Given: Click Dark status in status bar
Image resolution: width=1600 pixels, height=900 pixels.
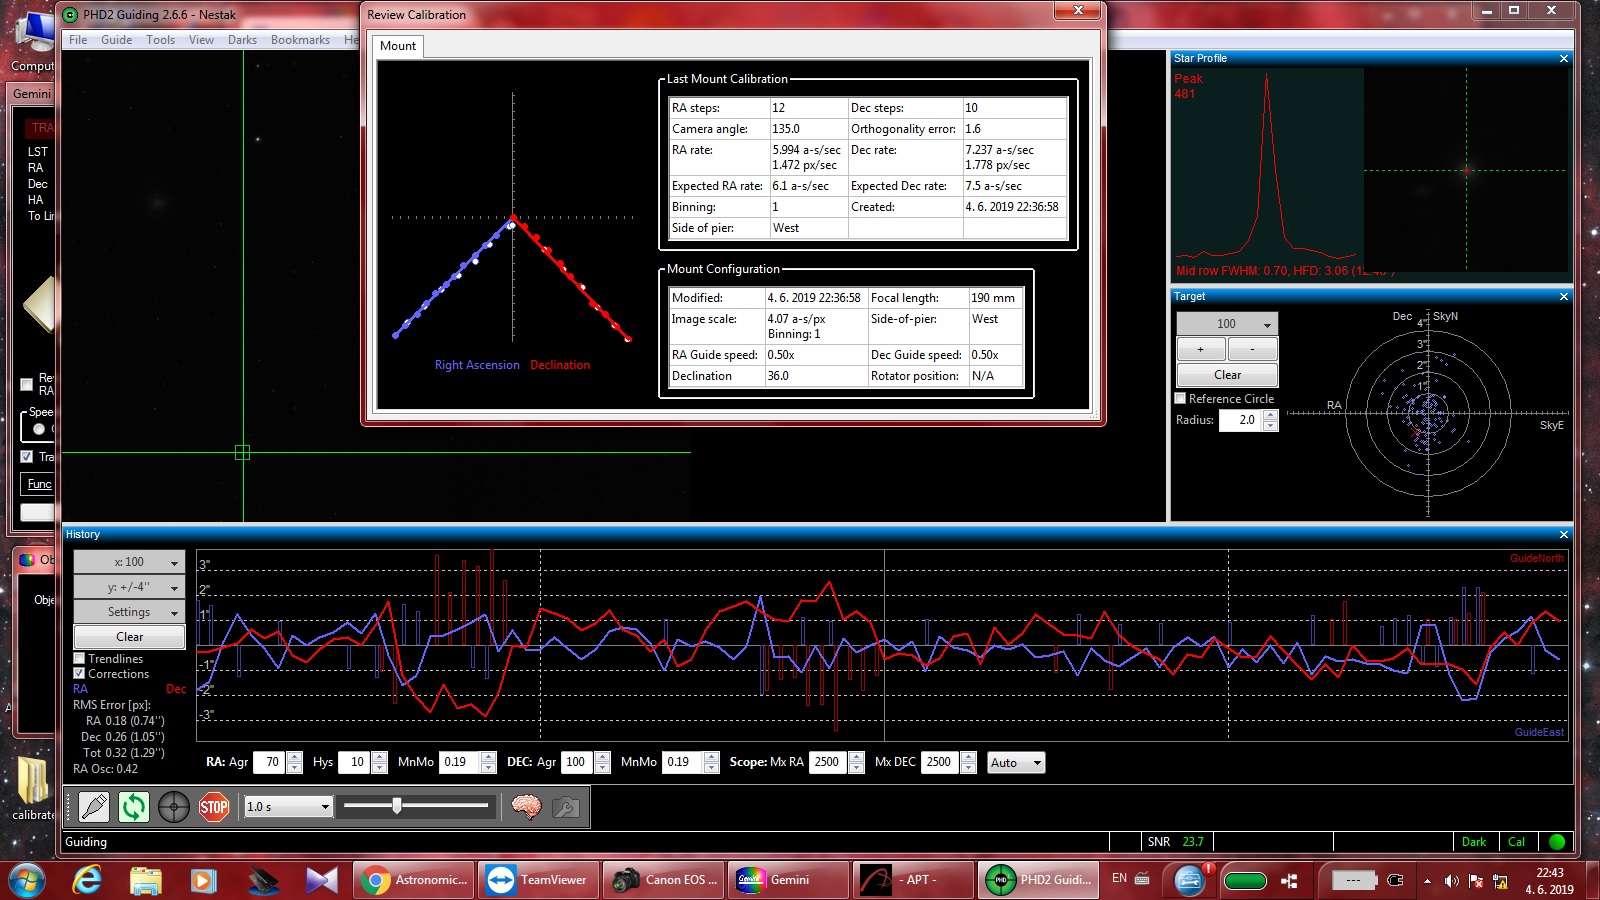Looking at the screenshot, I should 1474,842.
